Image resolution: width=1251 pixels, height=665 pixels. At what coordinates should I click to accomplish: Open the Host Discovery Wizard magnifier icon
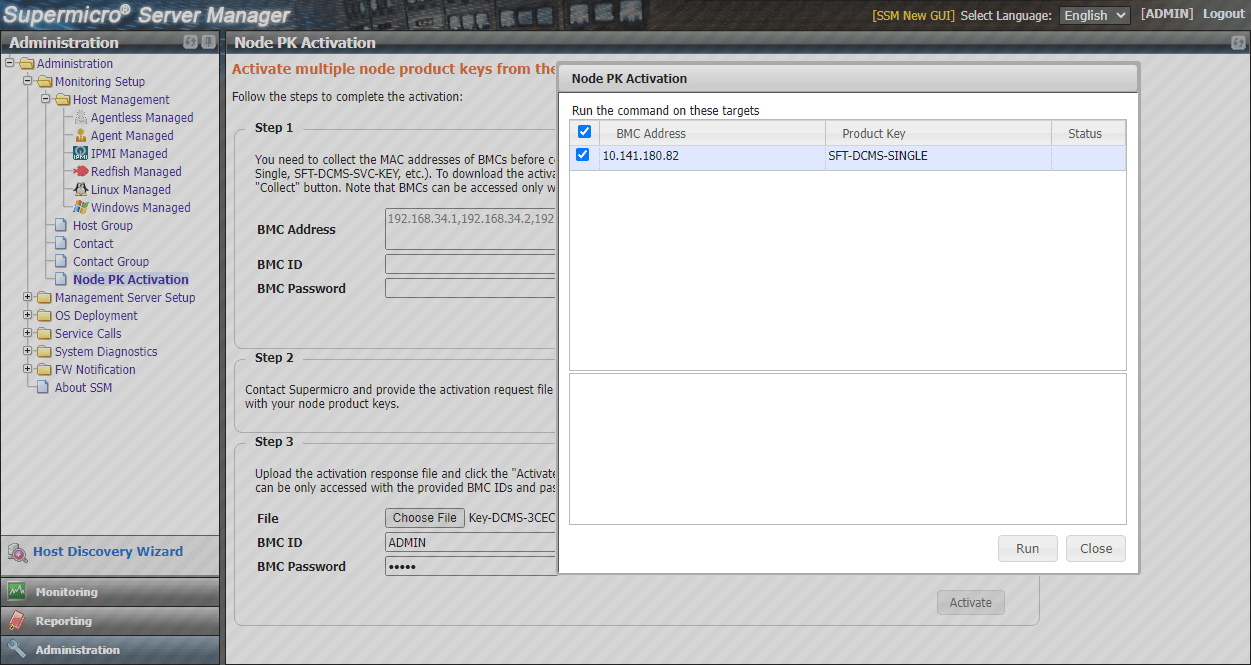point(18,552)
